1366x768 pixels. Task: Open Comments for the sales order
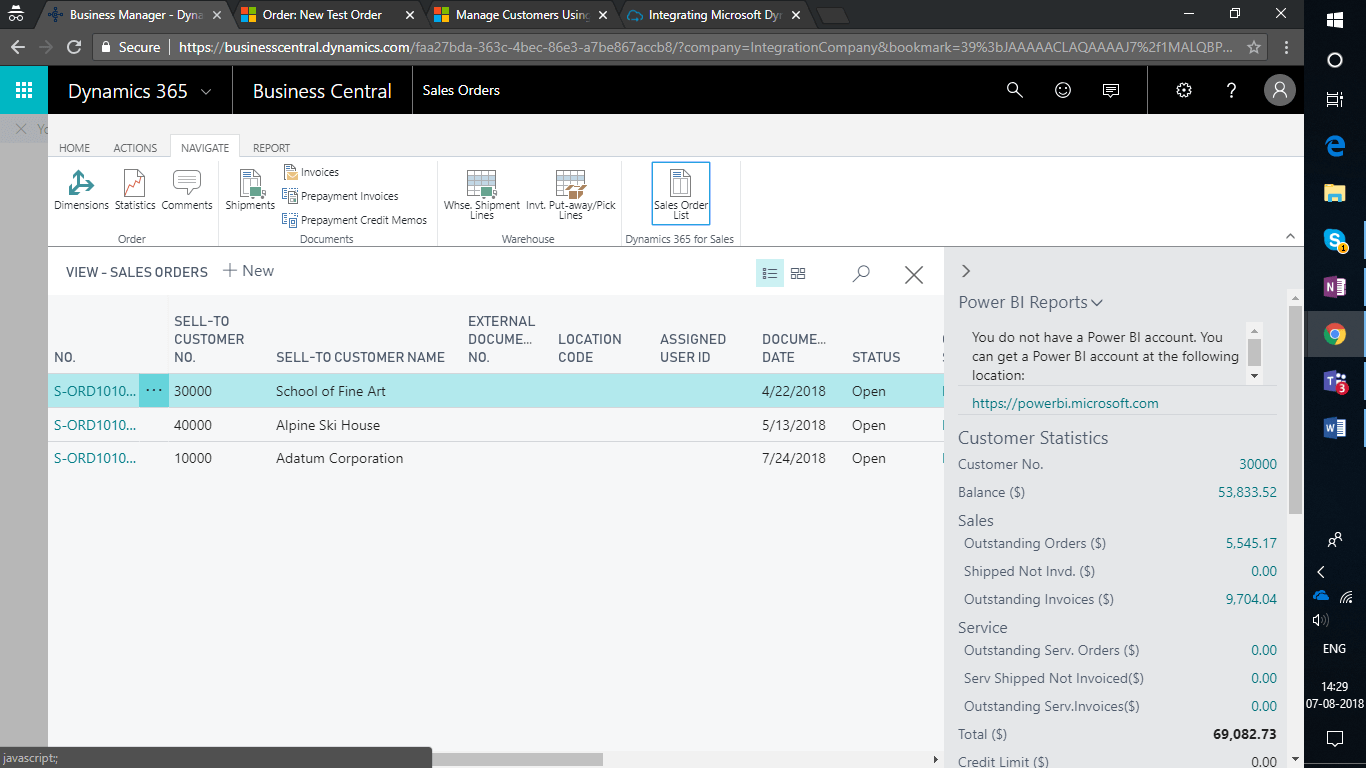(x=187, y=189)
